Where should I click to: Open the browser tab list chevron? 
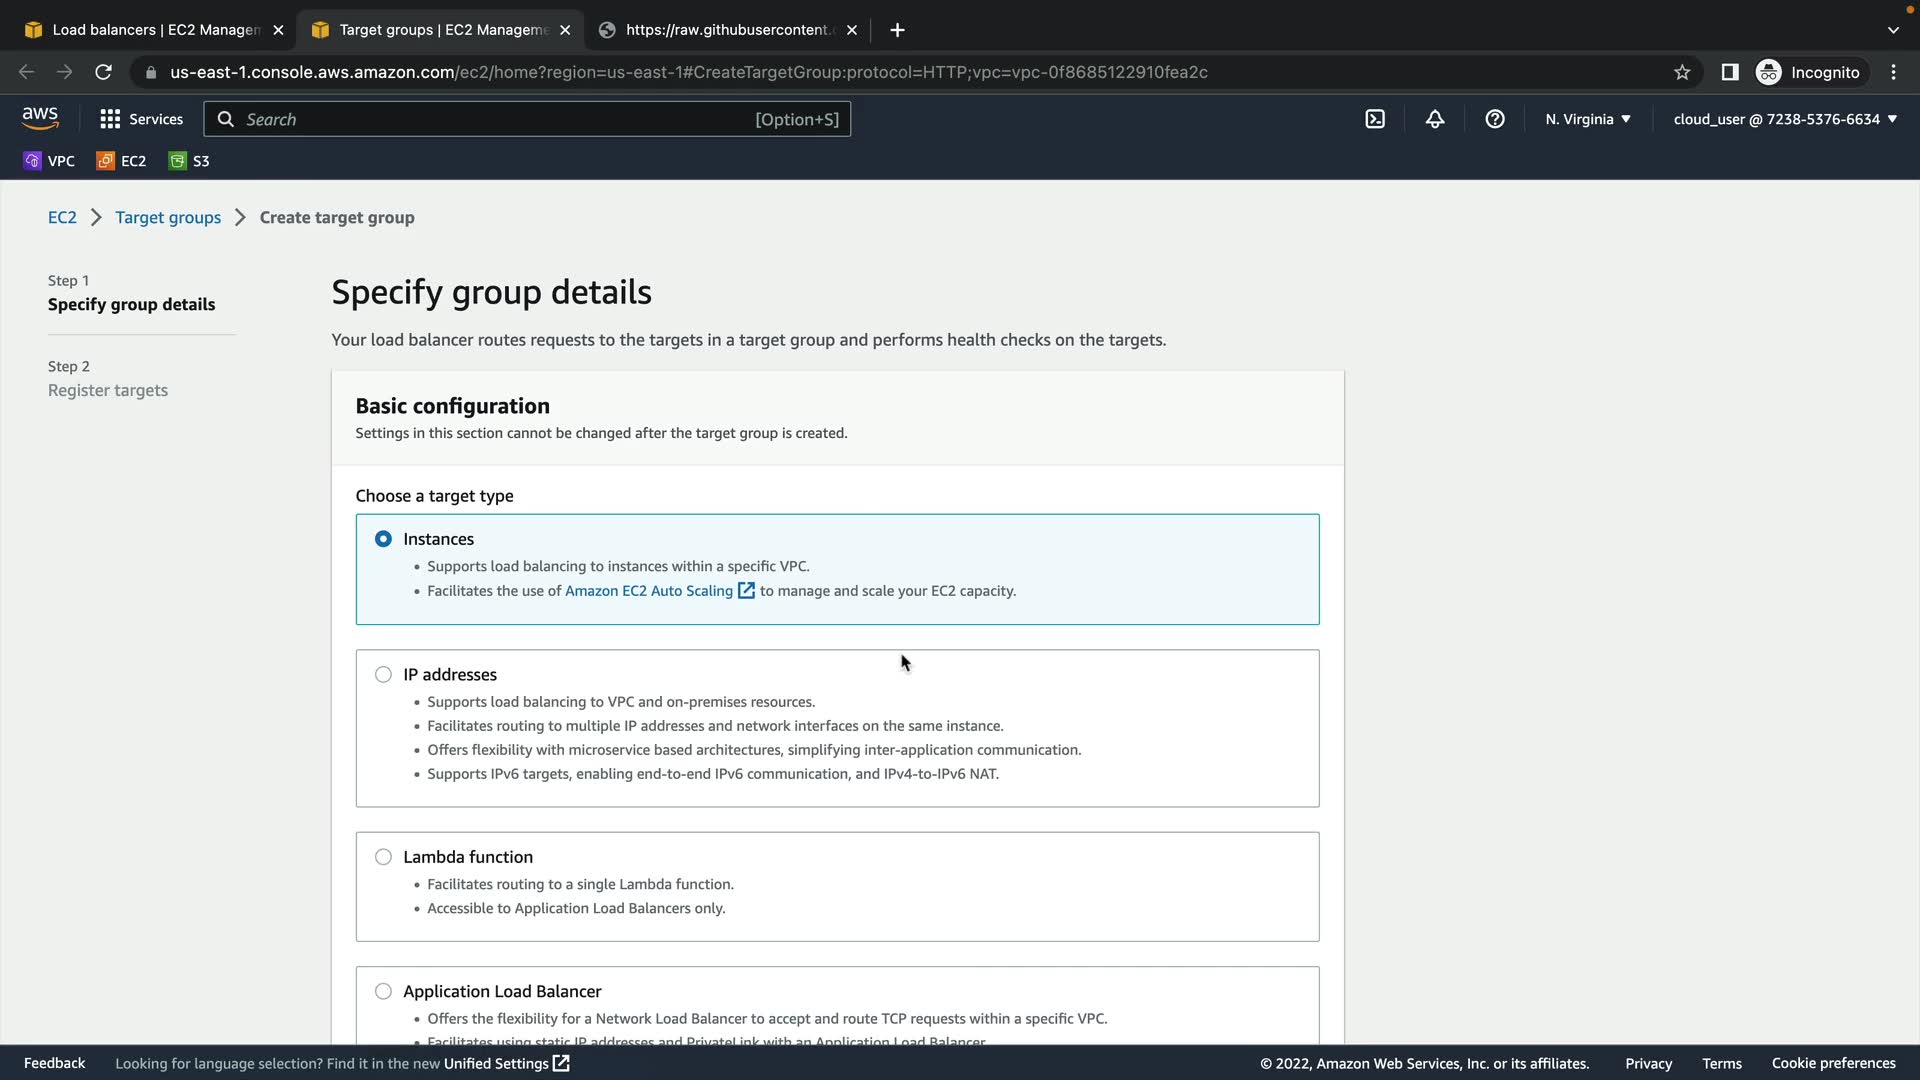[1893, 30]
